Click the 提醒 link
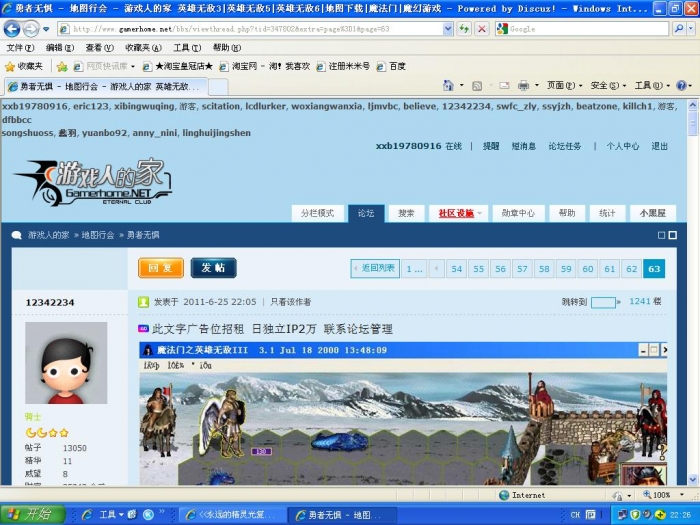The height and width of the screenshot is (525, 700). 491,146
